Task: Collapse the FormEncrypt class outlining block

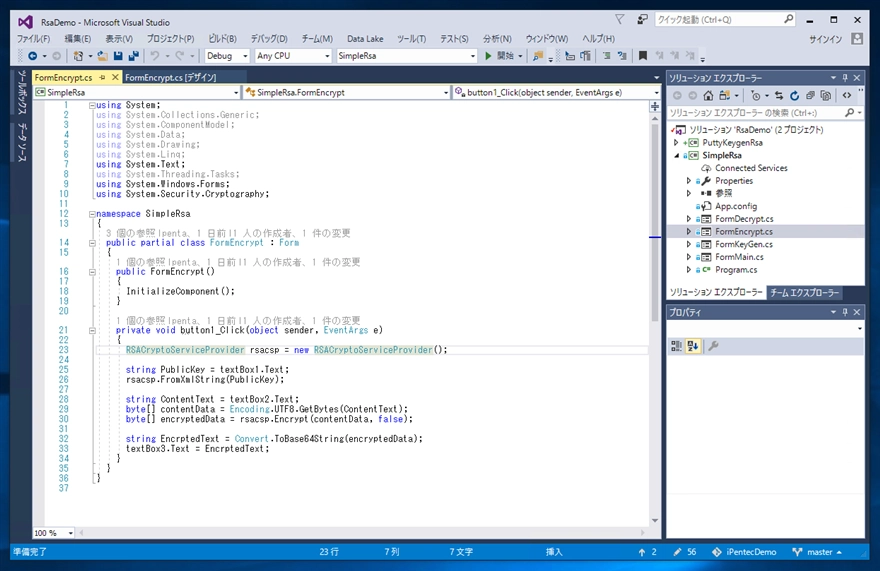Action: tap(92, 243)
